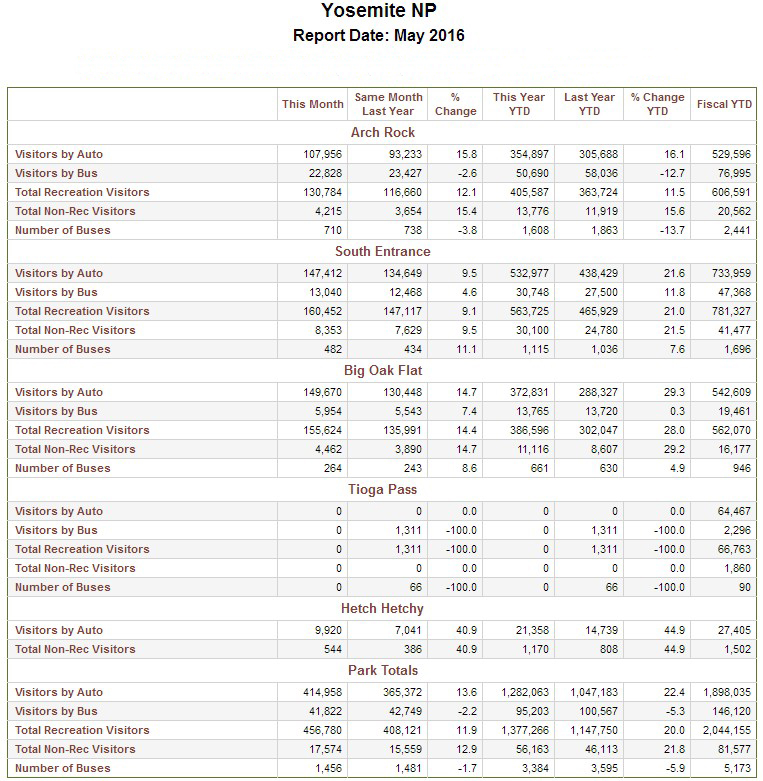Click Hetch Hetchy YTD value 21,358
The image size is (763, 781).
tap(532, 631)
